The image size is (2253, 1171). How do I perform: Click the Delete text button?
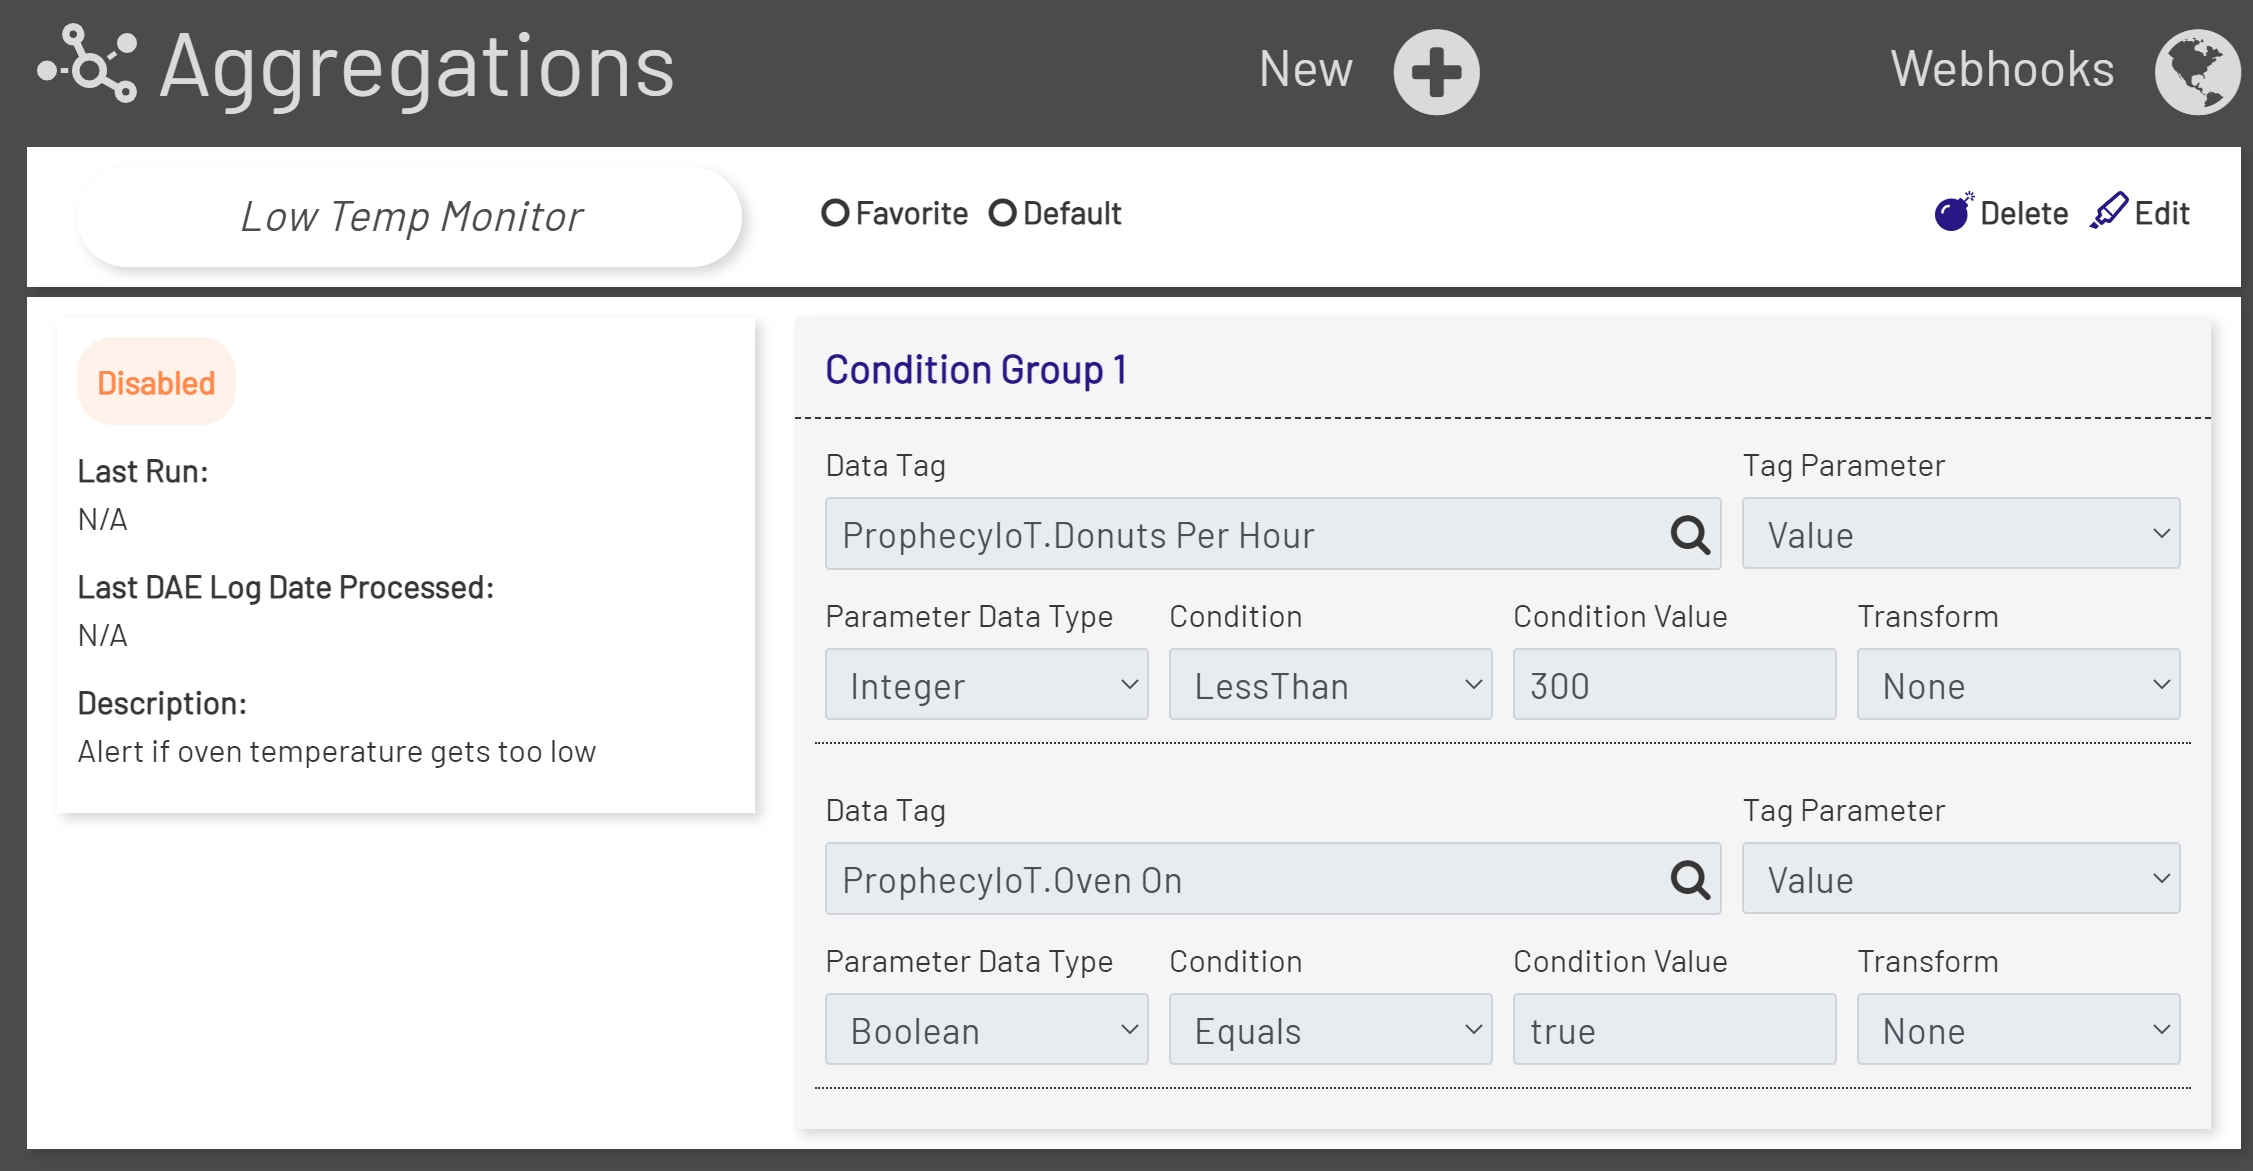2024,213
